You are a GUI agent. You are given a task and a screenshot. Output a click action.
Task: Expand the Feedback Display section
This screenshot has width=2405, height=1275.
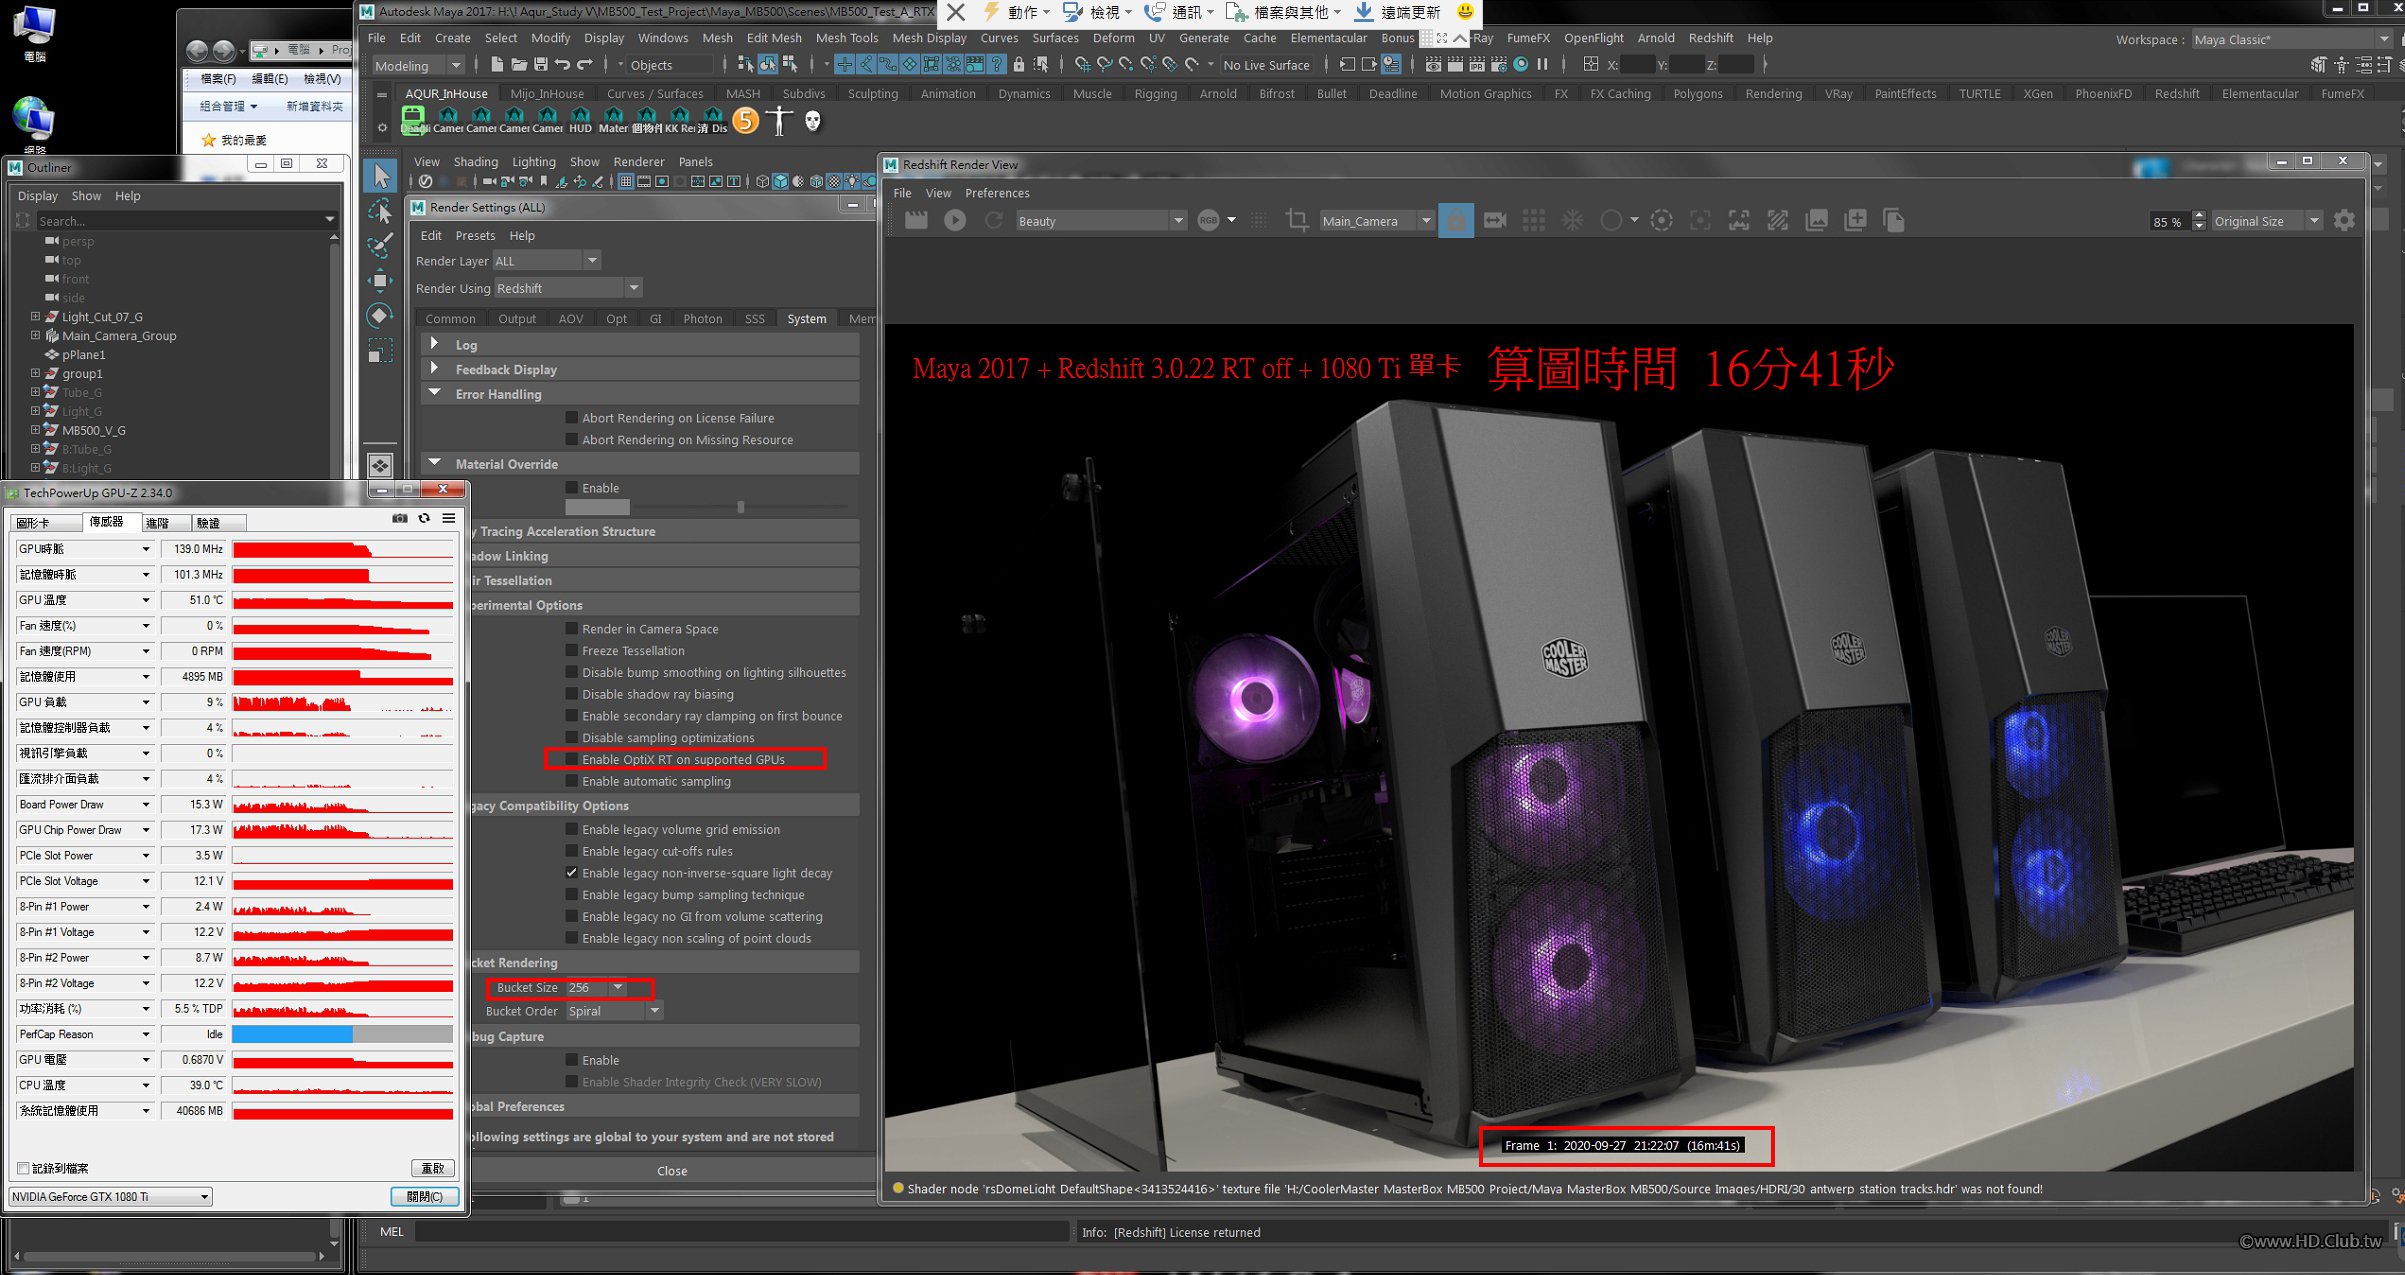[435, 369]
